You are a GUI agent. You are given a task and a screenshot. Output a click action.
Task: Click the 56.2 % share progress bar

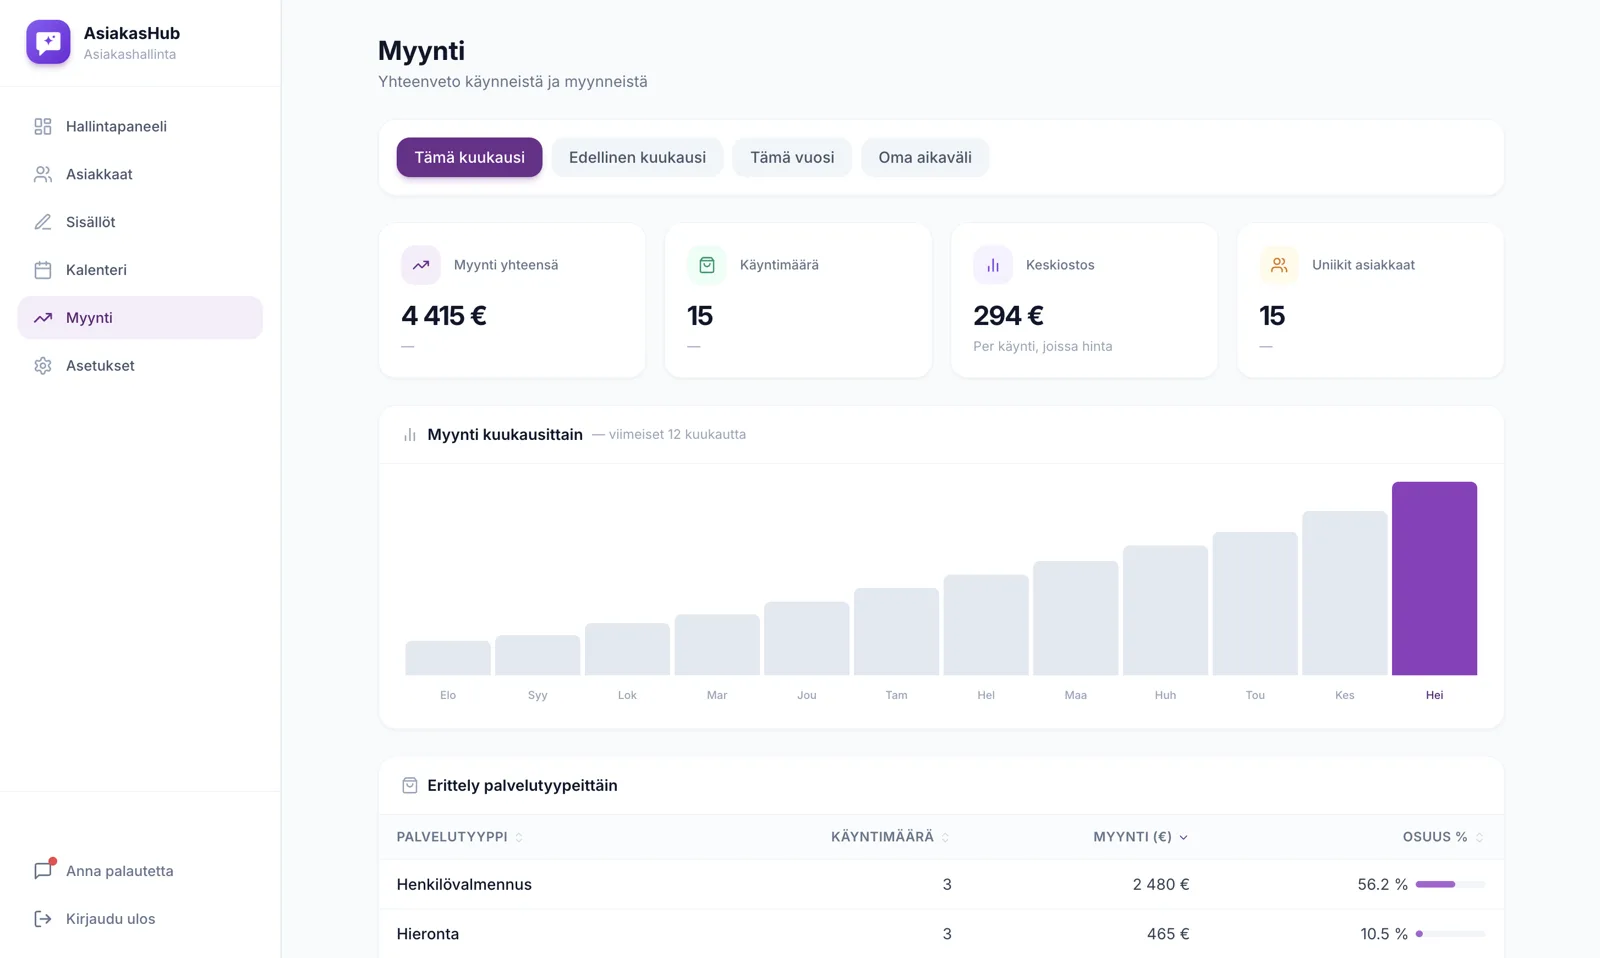1450,884
